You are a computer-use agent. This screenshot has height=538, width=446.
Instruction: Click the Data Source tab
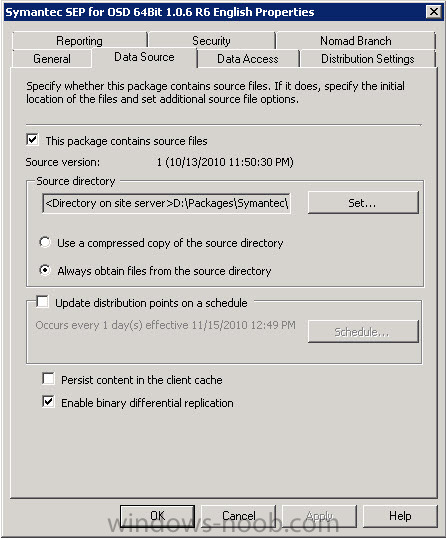tap(144, 57)
